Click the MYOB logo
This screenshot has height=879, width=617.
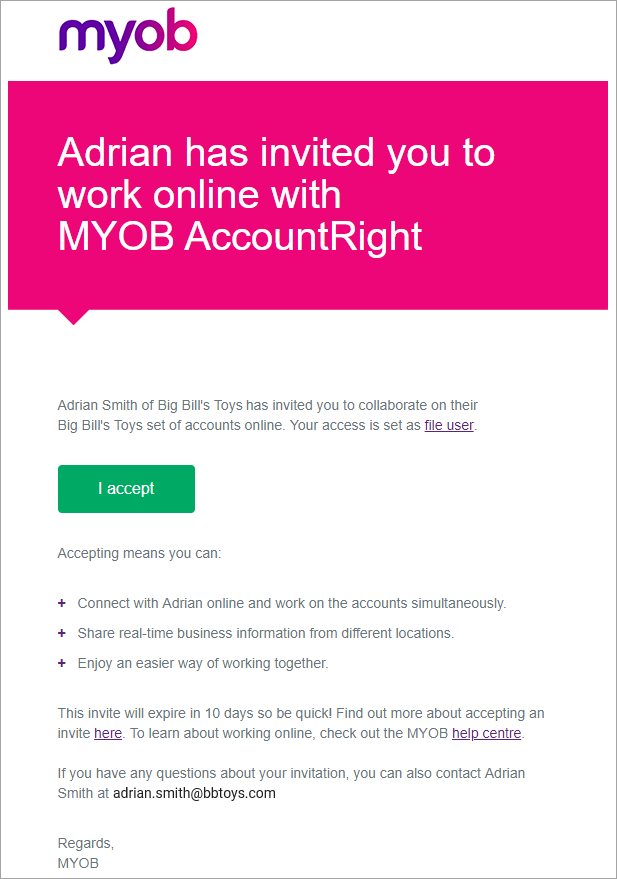(x=128, y=35)
